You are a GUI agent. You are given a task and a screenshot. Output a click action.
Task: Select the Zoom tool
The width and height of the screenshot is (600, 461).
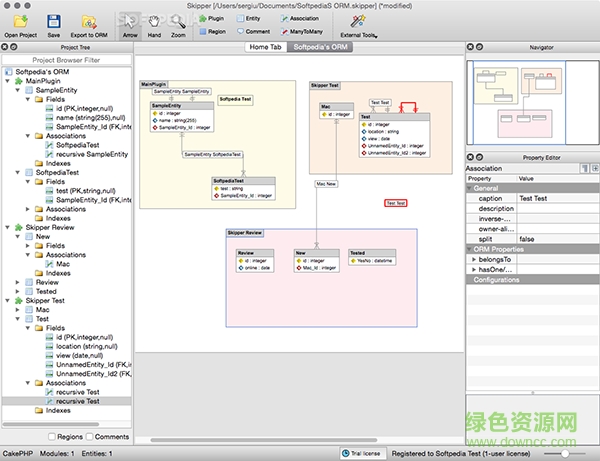[x=177, y=23]
